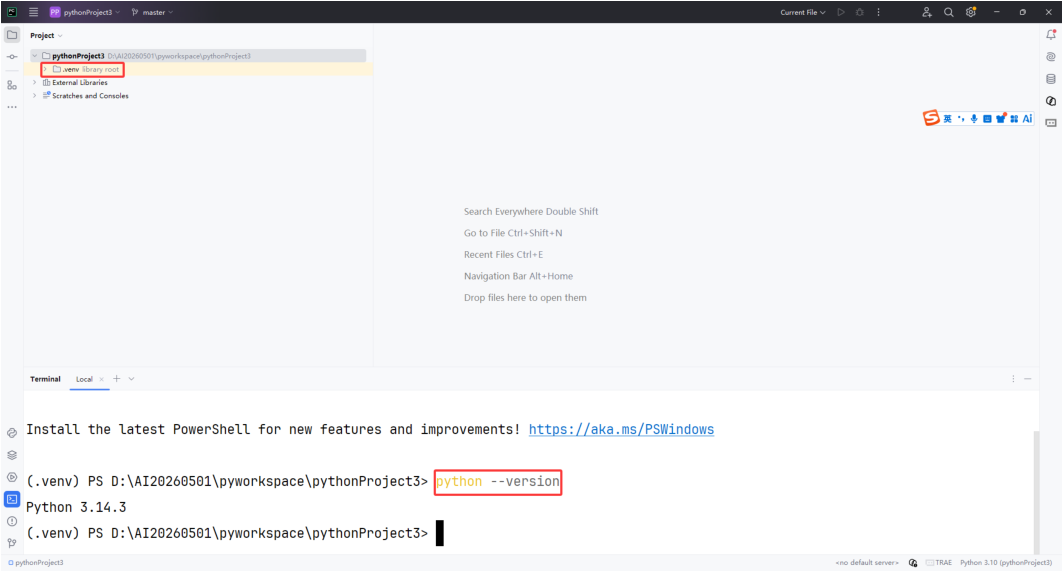Click the Debug bug icon
Screen dimensions: 1063x572
click(x=860, y=12)
